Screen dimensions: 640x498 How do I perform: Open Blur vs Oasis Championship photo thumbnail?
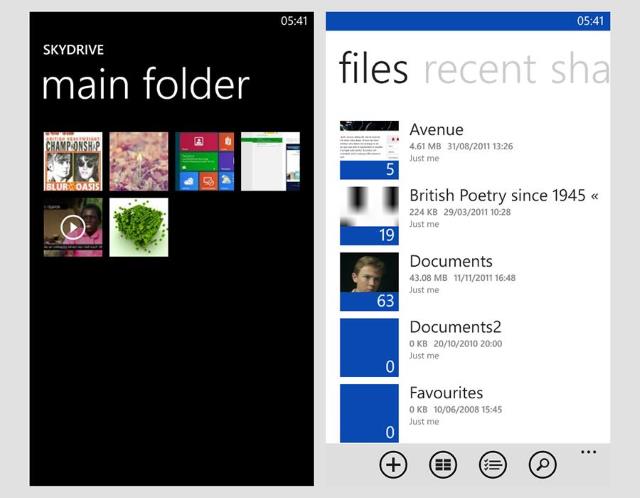[x=73, y=161]
